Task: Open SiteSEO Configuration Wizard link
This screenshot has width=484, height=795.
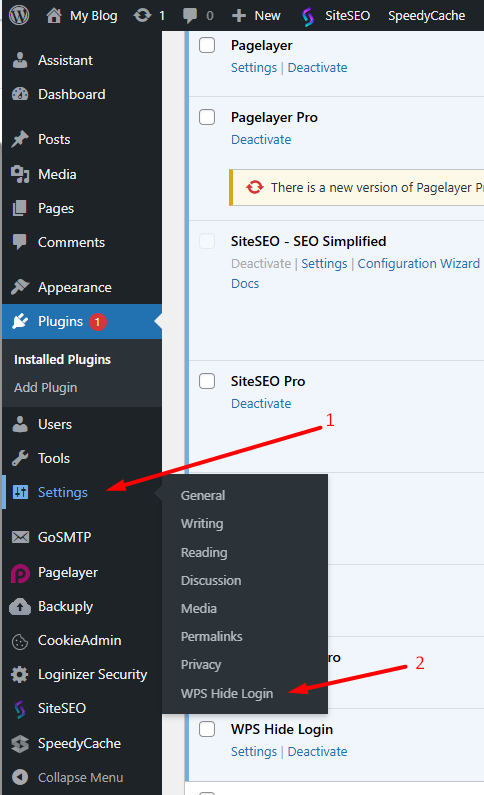Action: click(419, 264)
